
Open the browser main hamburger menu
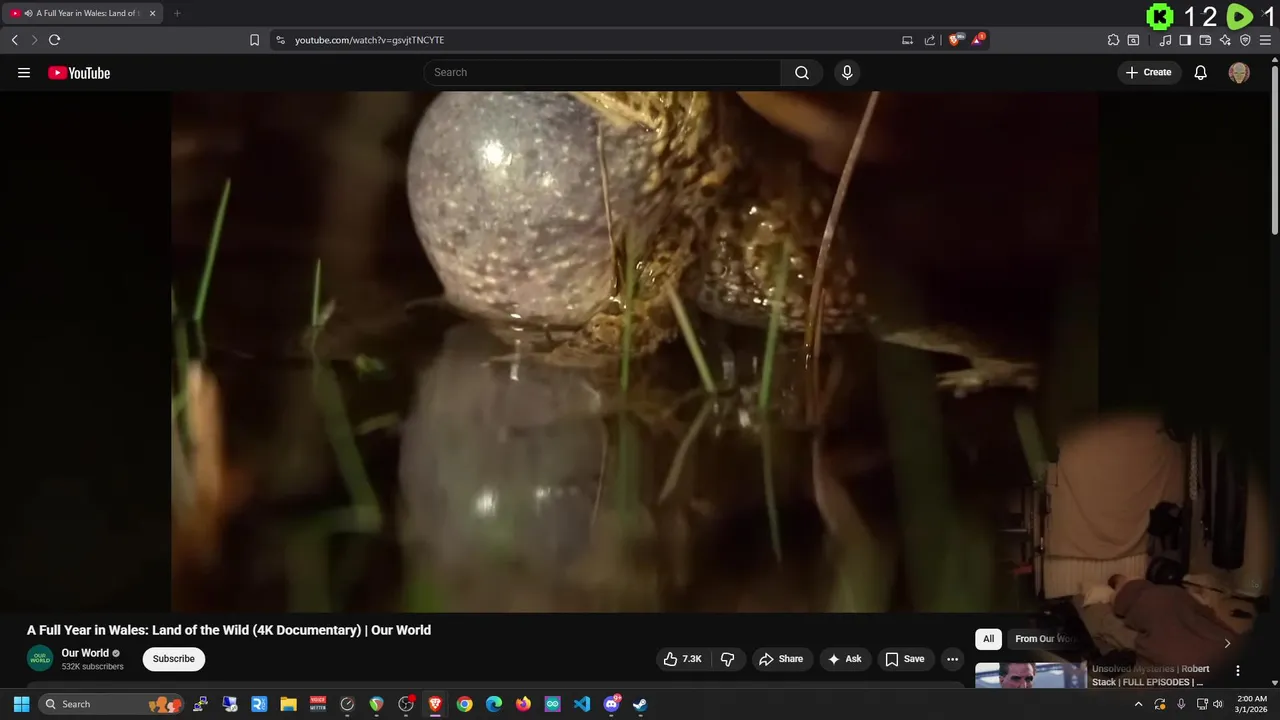click(x=1265, y=40)
